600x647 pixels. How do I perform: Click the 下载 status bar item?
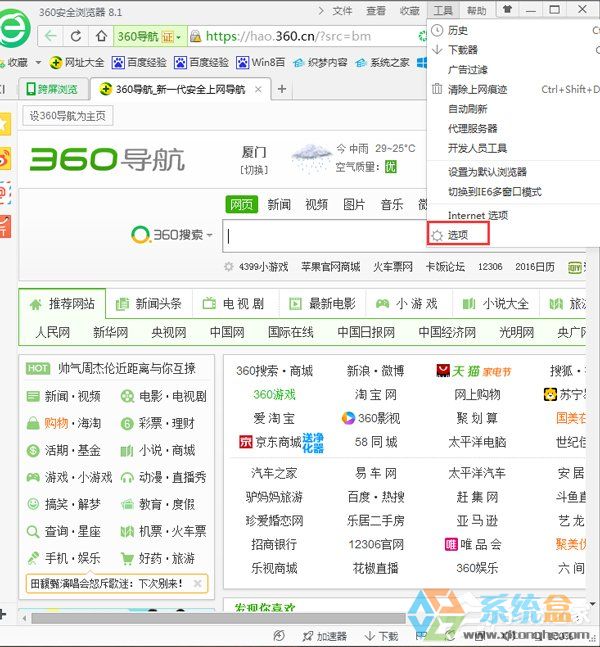point(381,636)
